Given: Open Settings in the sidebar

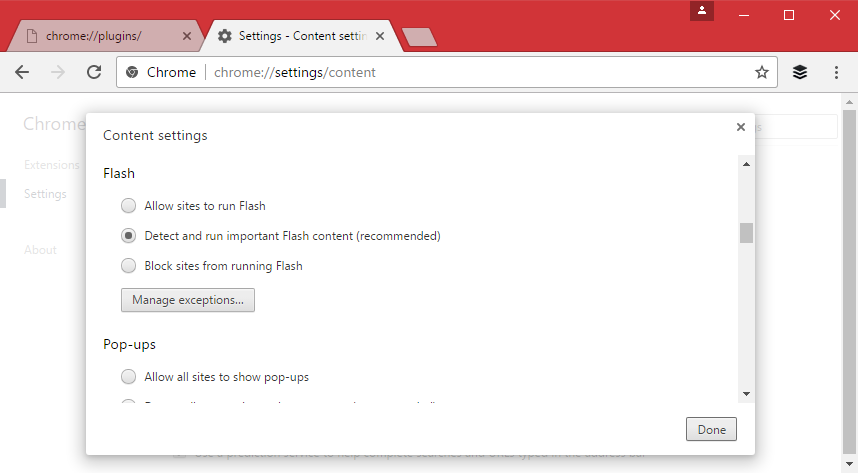Looking at the screenshot, I should point(45,194).
